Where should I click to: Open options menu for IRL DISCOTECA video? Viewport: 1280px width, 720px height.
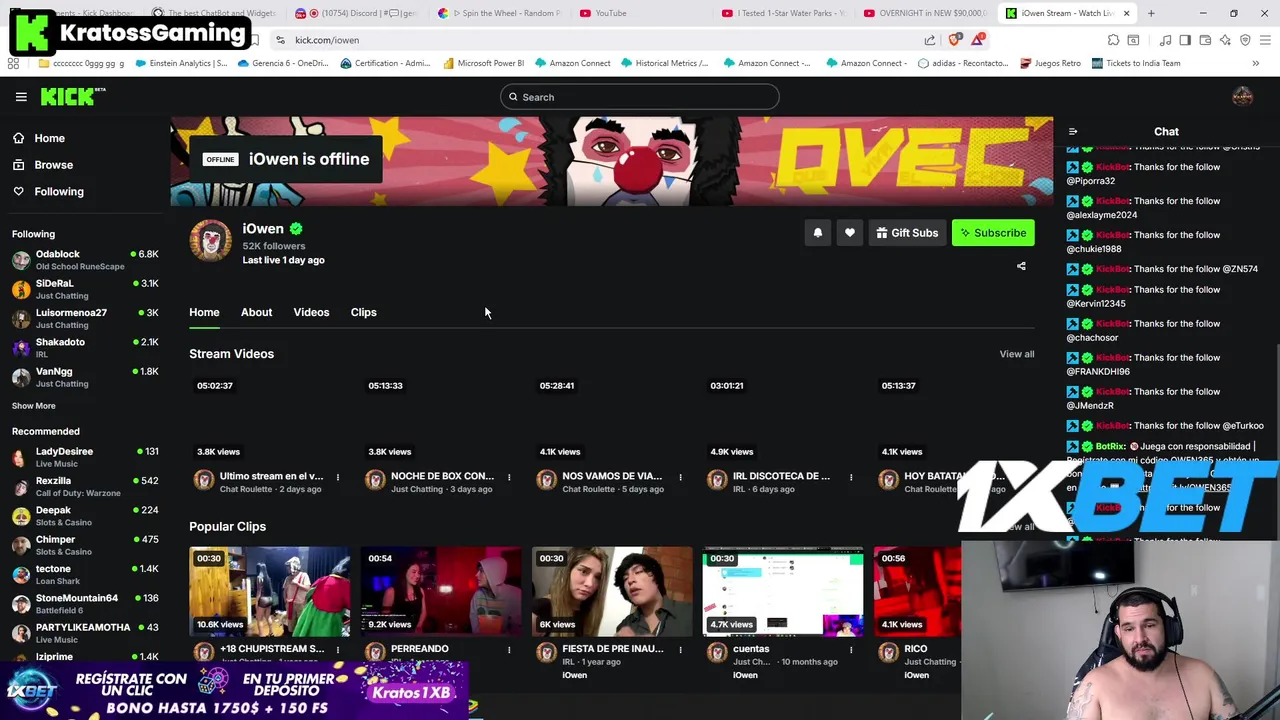click(851, 477)
